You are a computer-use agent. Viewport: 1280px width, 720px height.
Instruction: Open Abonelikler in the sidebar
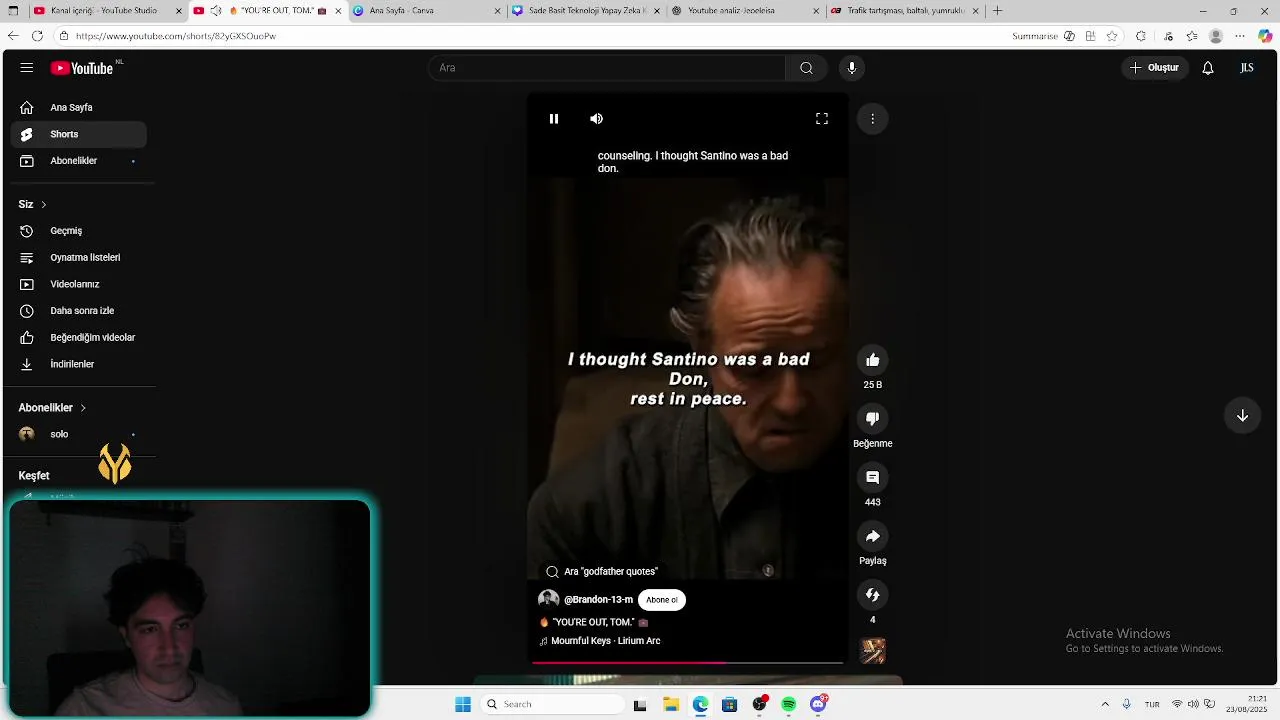[x=79, y=161]
